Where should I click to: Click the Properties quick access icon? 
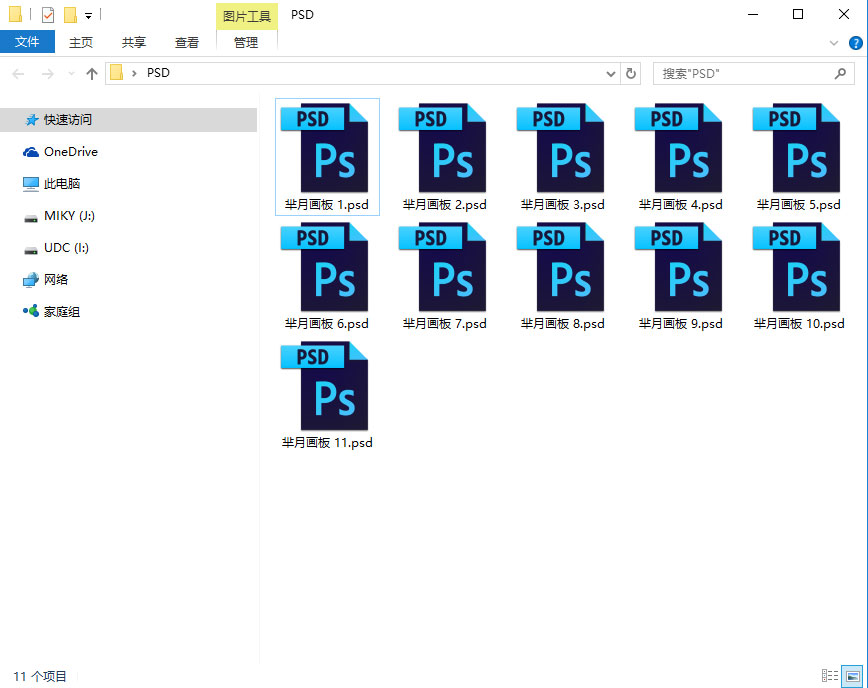coord(48,14)
